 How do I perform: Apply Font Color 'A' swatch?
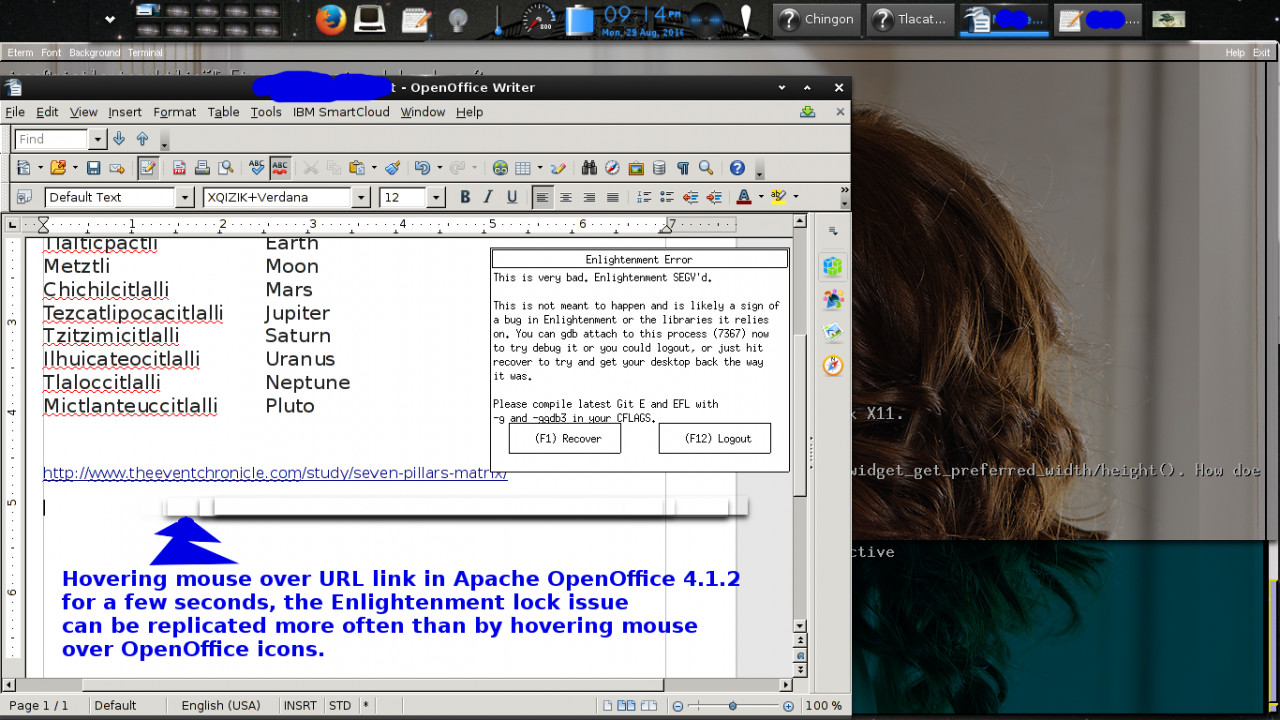click(744, 197)
